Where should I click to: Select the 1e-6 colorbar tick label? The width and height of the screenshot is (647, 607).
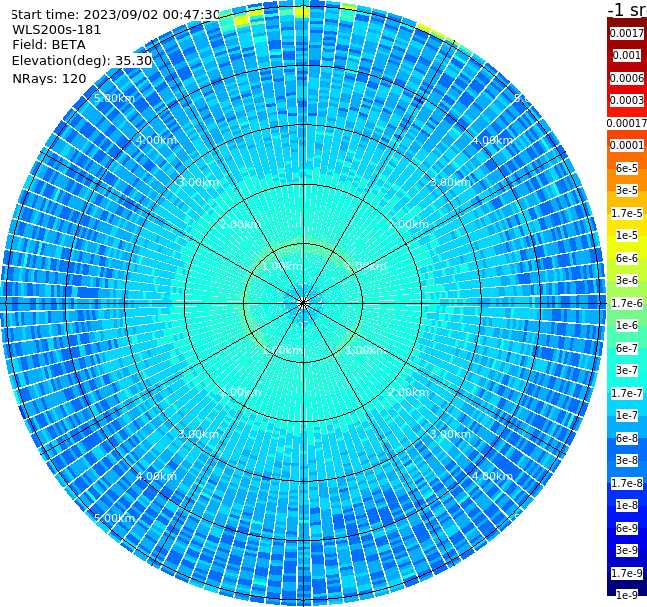(x=627, y=325)
